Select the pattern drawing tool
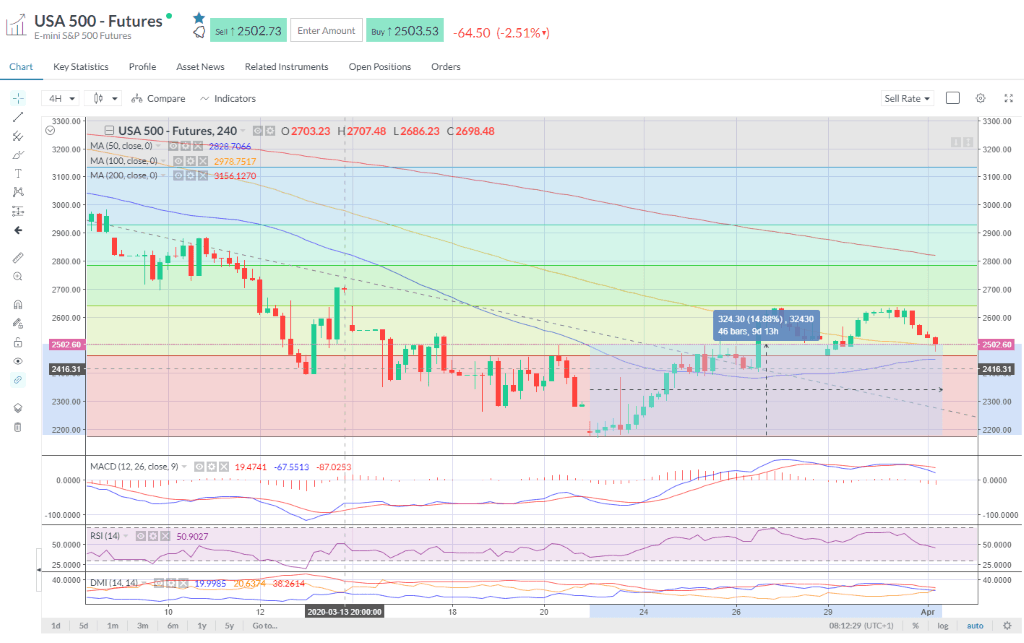Image resolution: width=1024 pixels, height=643 pixels. pos(18,192)
